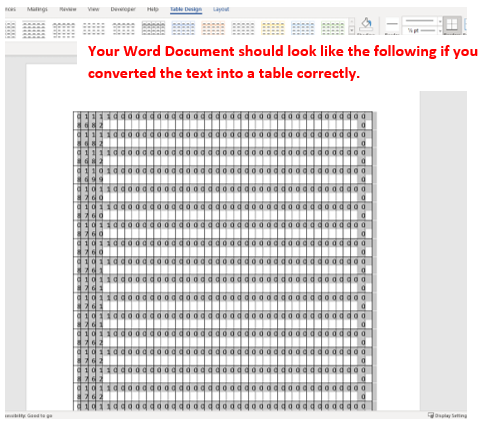Apply the green table style thumbnail
The height and width of the screenshot is (435, 494).
(333, 28)
